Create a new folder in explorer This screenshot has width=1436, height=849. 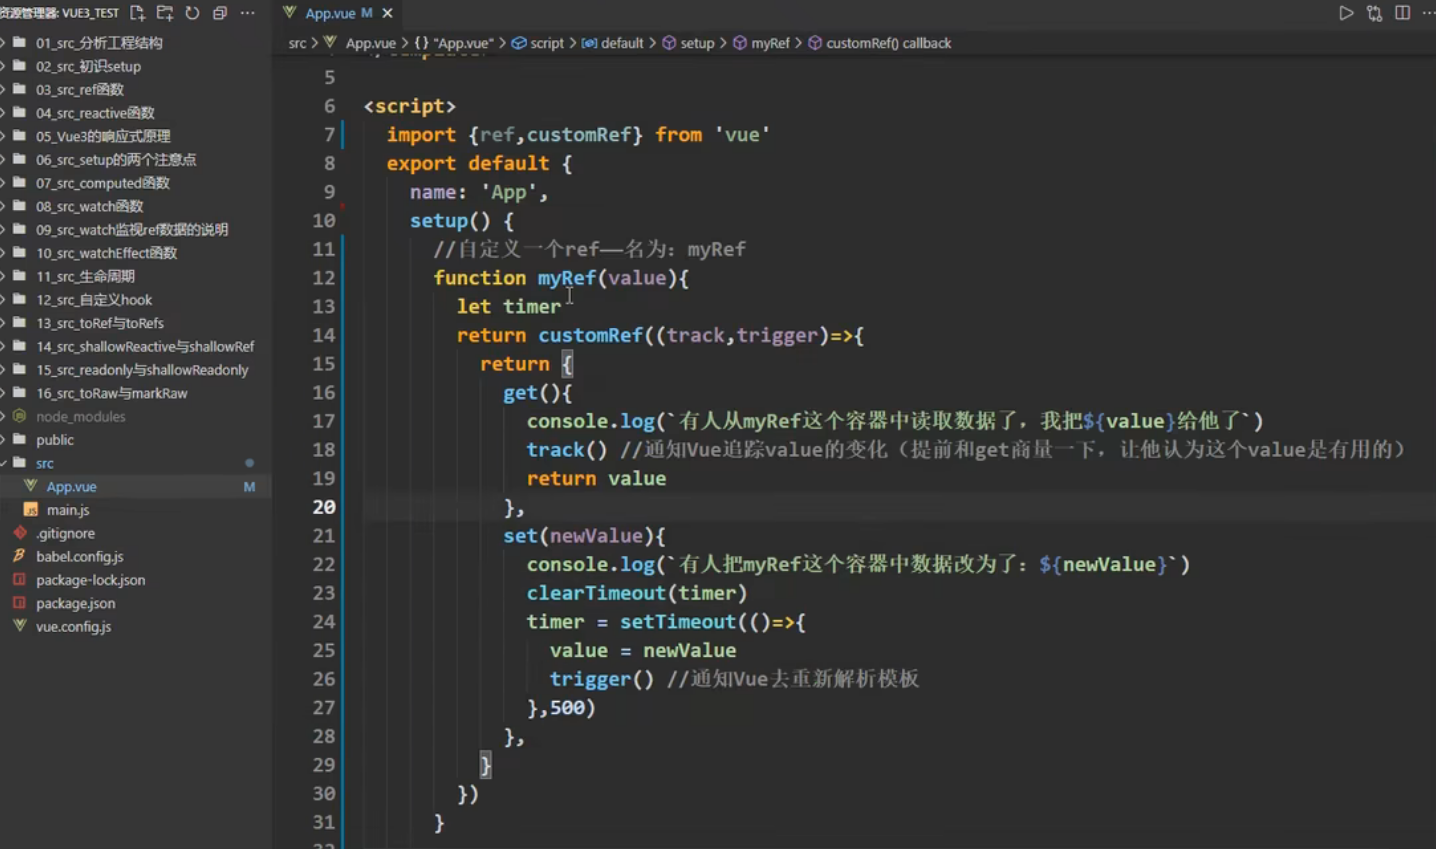[165, 13]
